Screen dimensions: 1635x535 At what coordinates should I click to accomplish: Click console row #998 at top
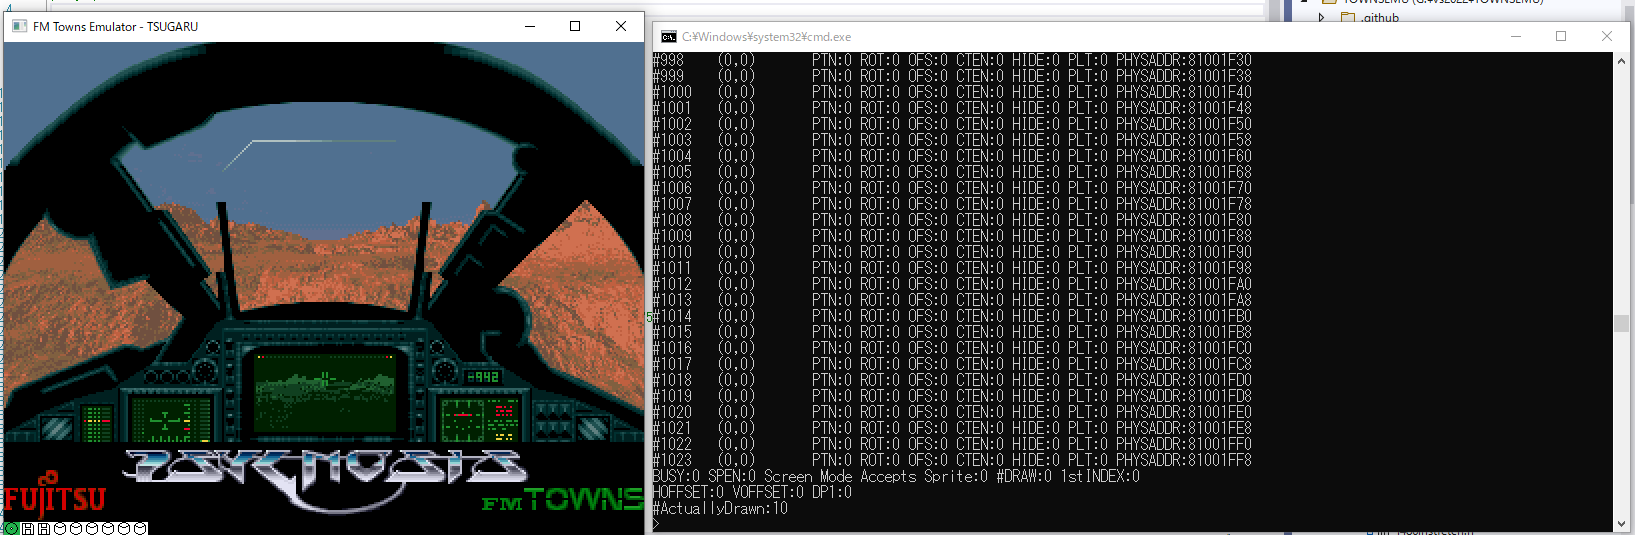coord(952,60)
